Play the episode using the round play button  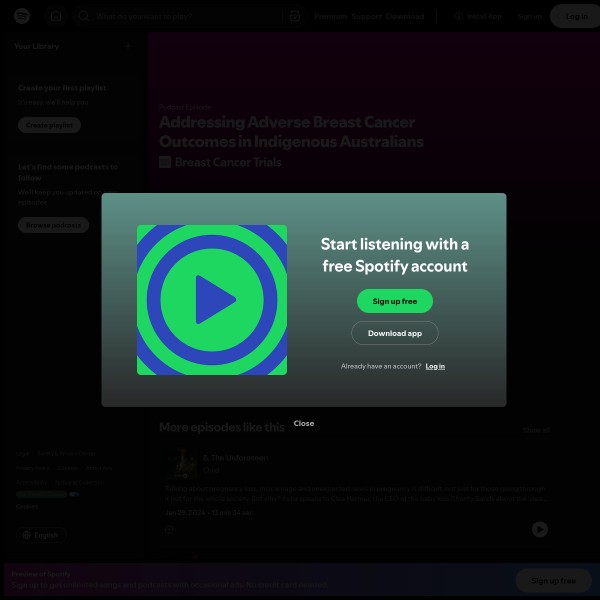coord(540,529)
